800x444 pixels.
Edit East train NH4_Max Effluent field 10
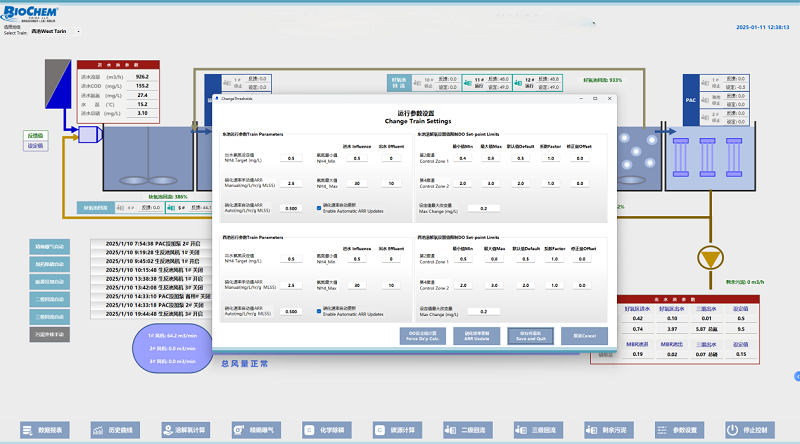click(x=391, y=183)
